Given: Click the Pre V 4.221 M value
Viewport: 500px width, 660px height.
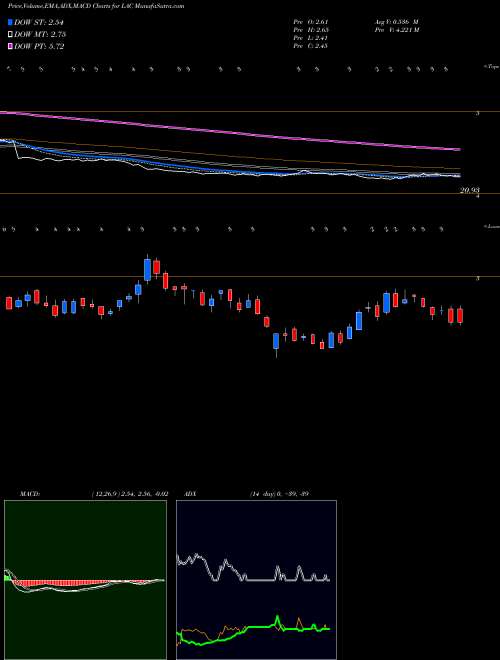Looking at the screenshot, I should pyautogui.click(x=396, y=30).
